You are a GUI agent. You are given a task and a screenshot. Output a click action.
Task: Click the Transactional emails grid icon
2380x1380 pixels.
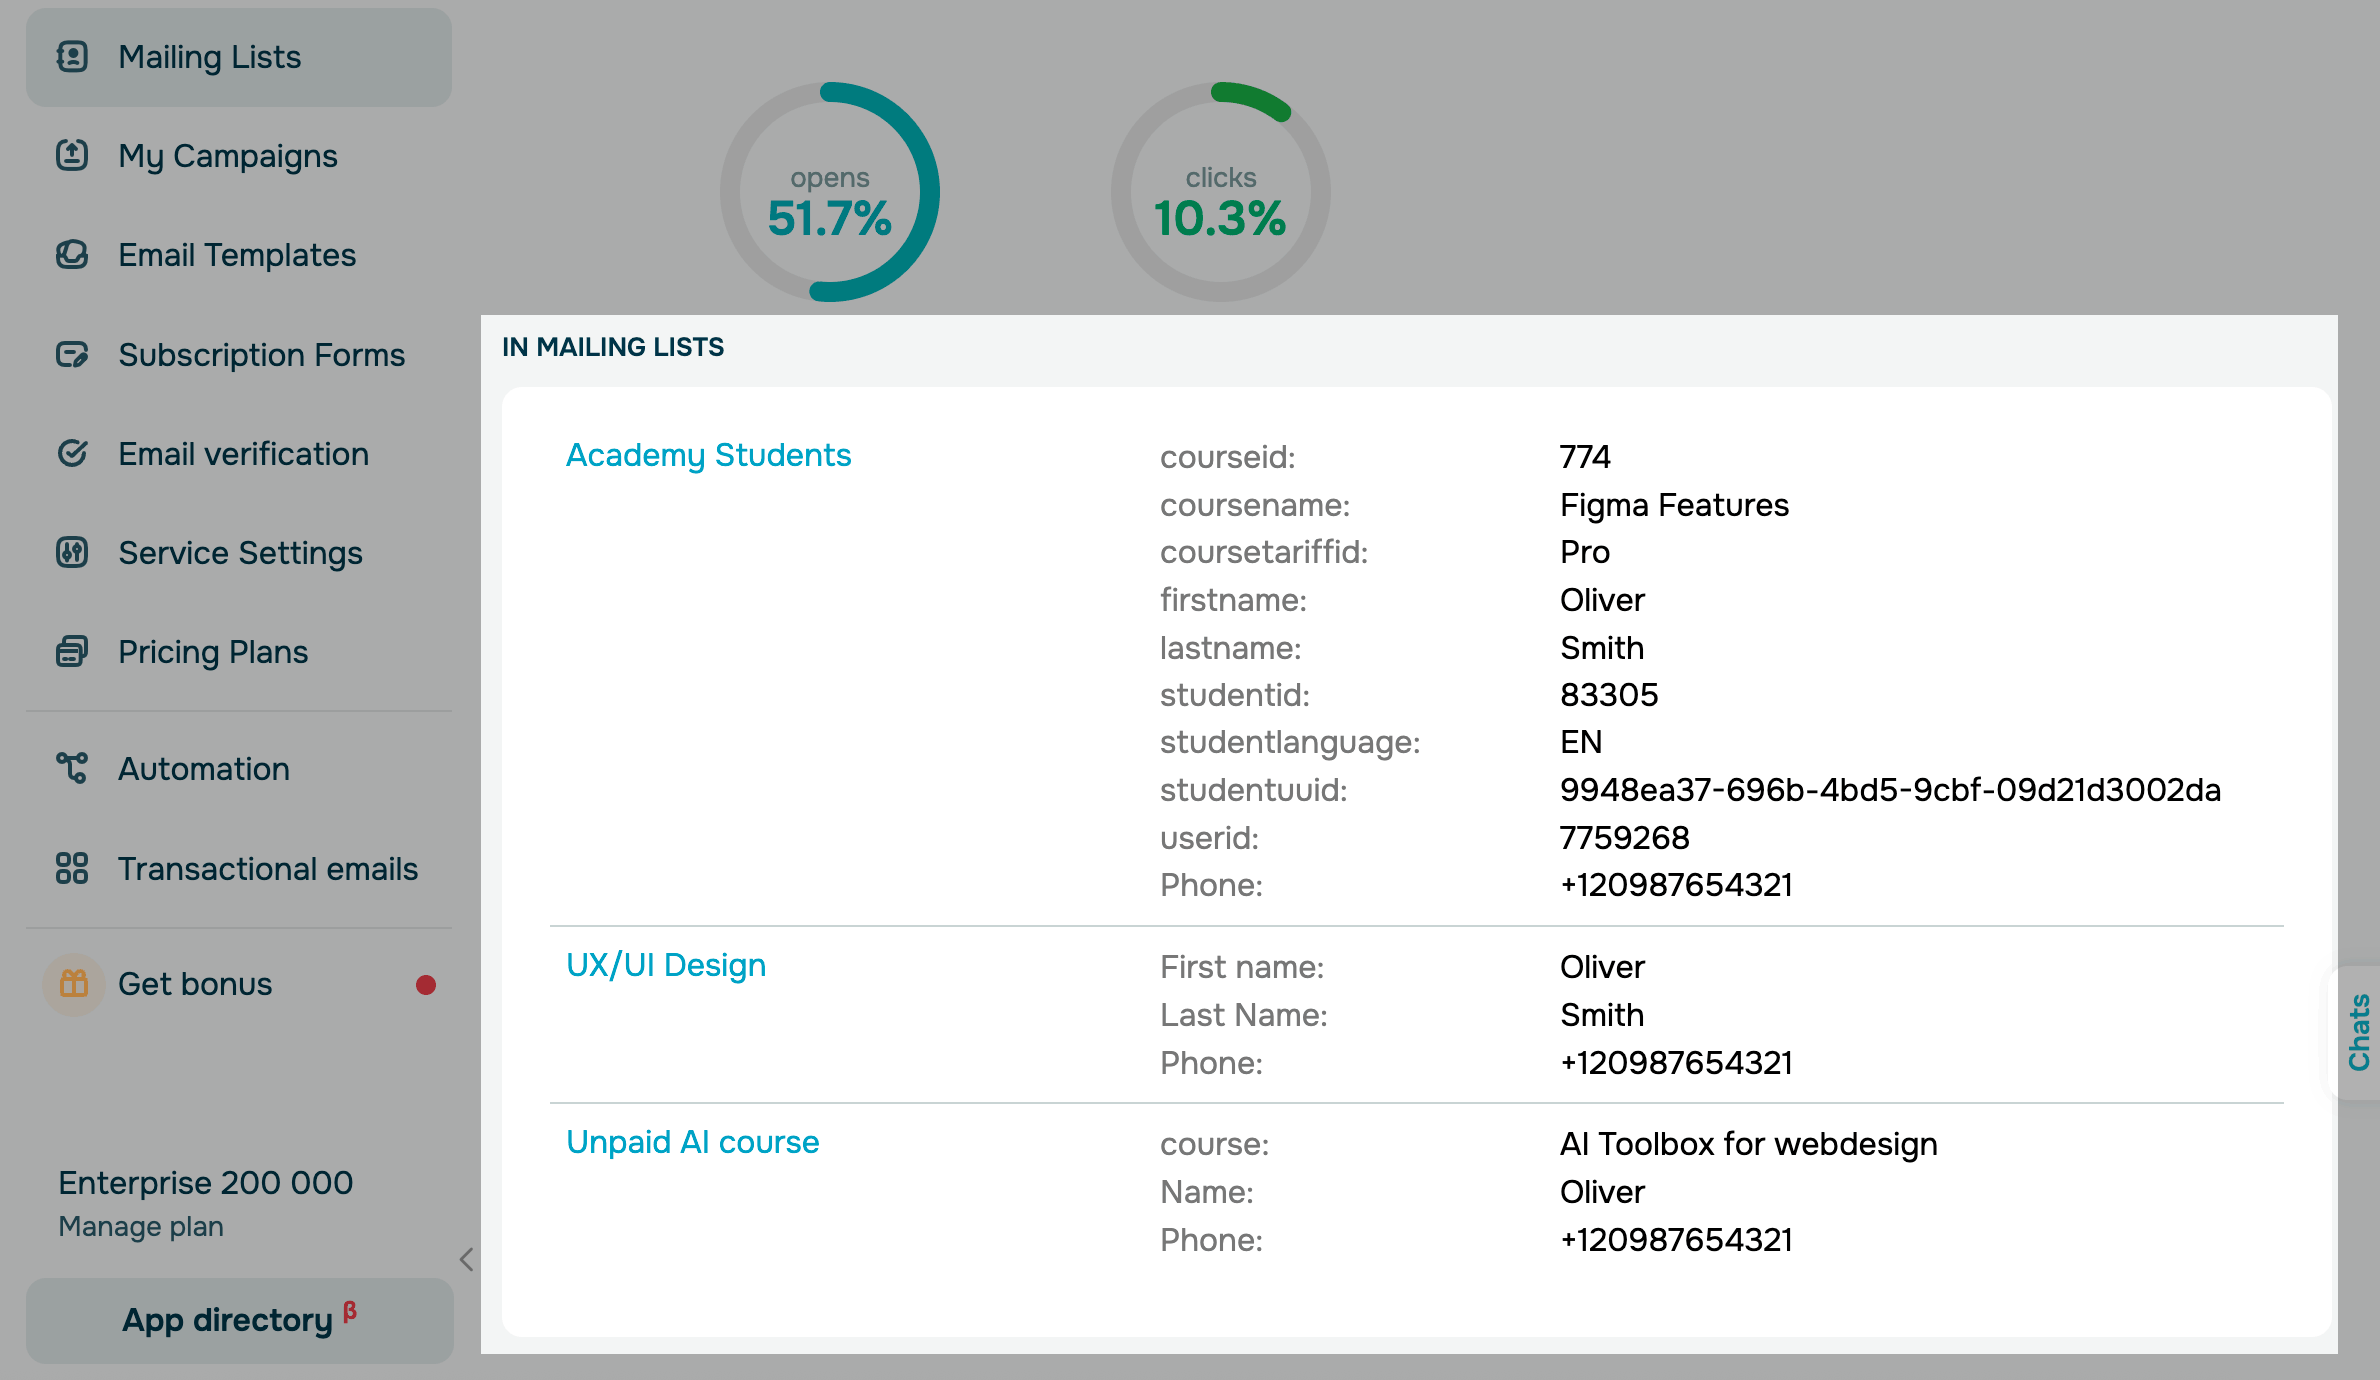click(72, 868)
